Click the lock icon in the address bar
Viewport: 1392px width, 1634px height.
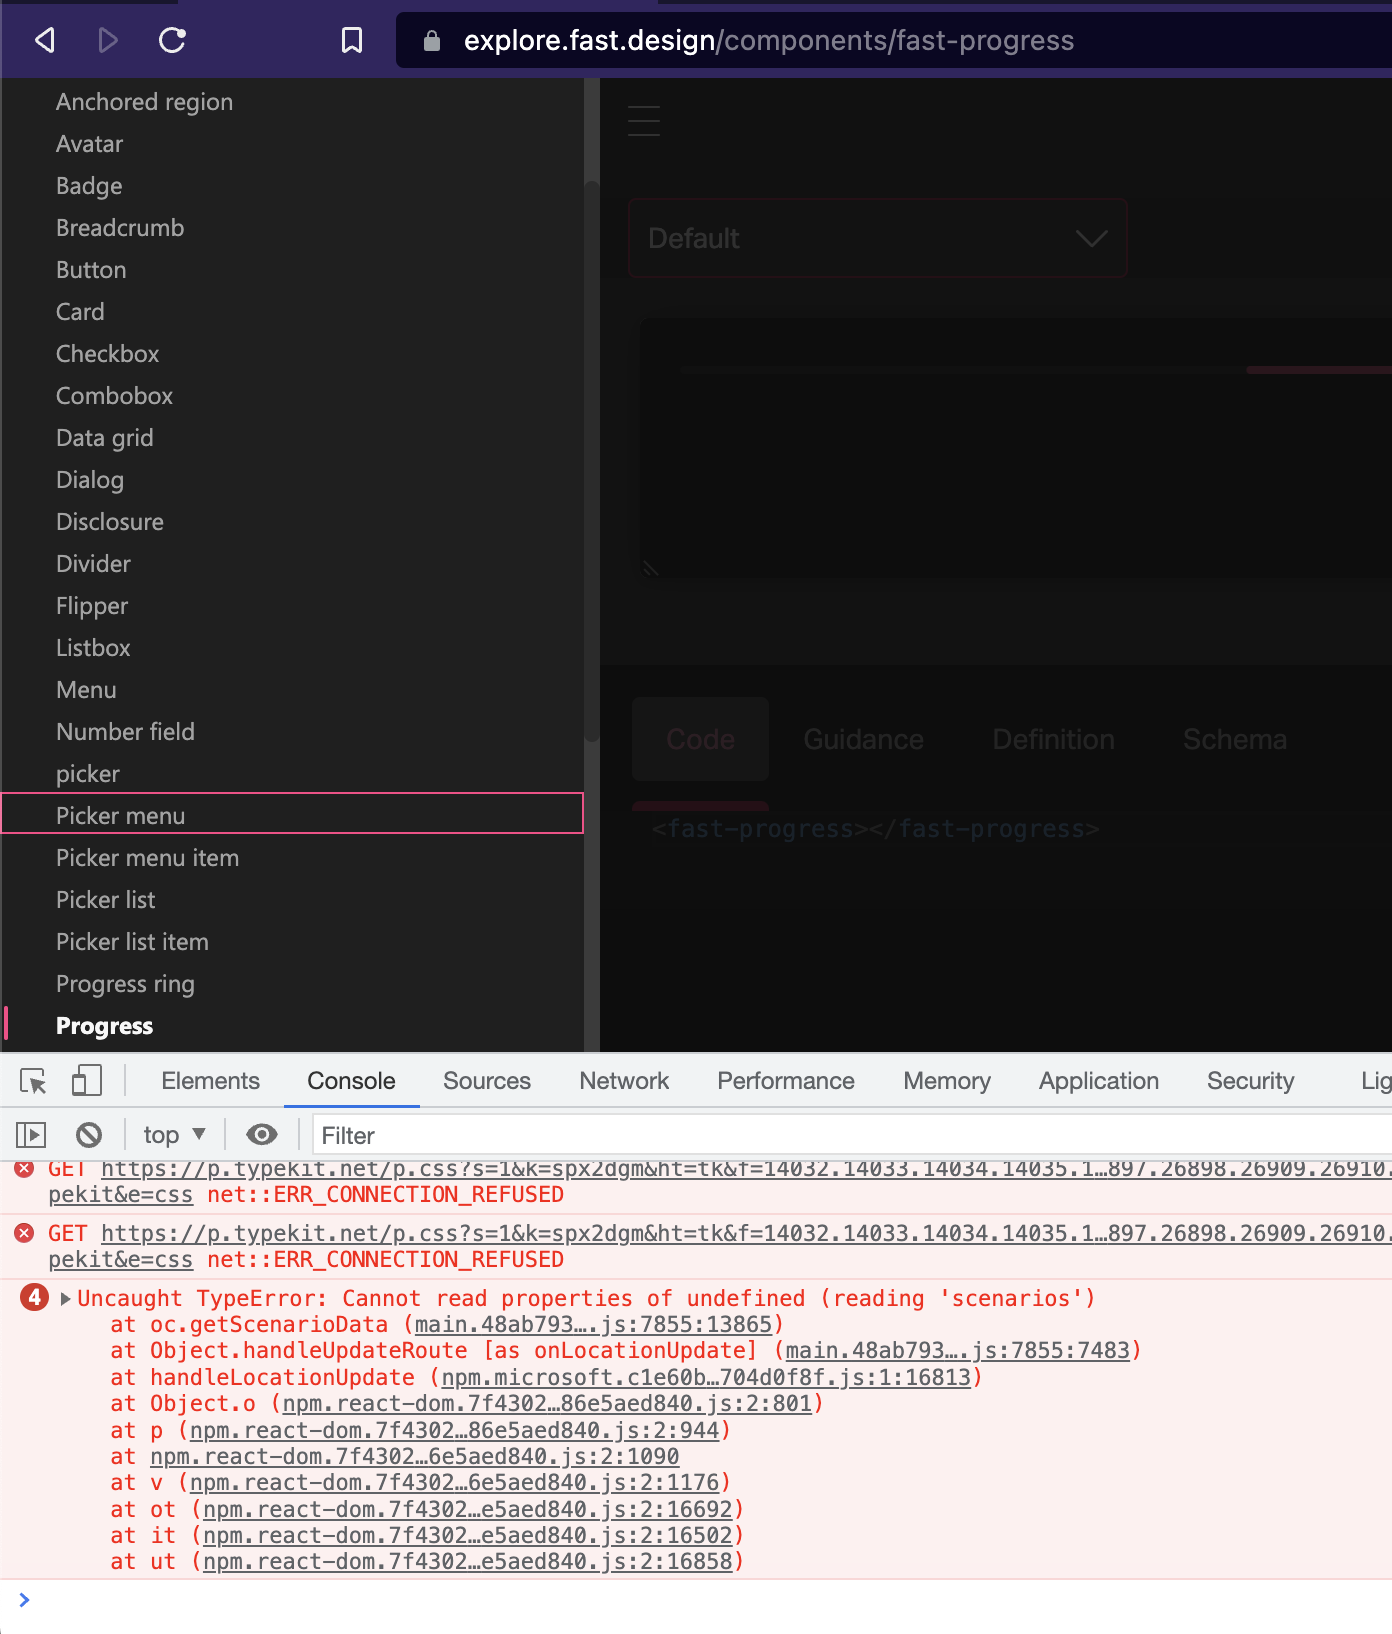tap(432, 40)
